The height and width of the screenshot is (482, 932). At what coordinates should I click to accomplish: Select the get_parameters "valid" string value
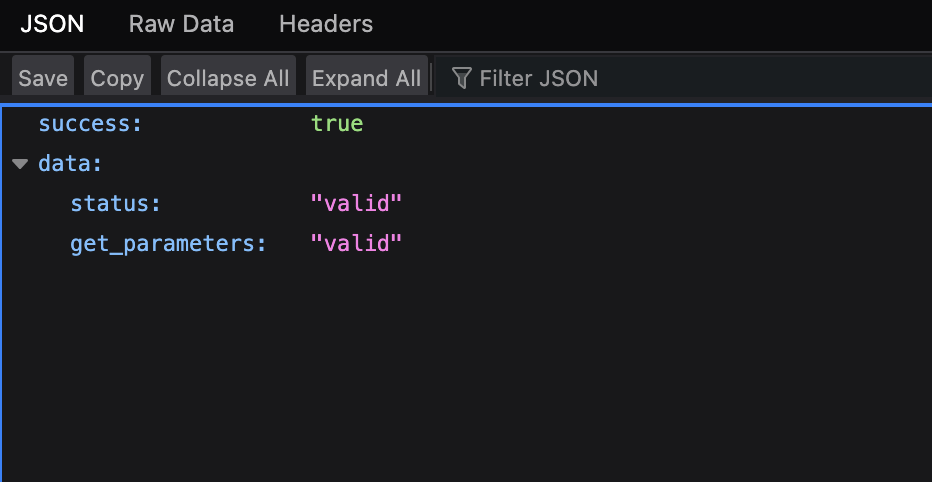(357, 244)
